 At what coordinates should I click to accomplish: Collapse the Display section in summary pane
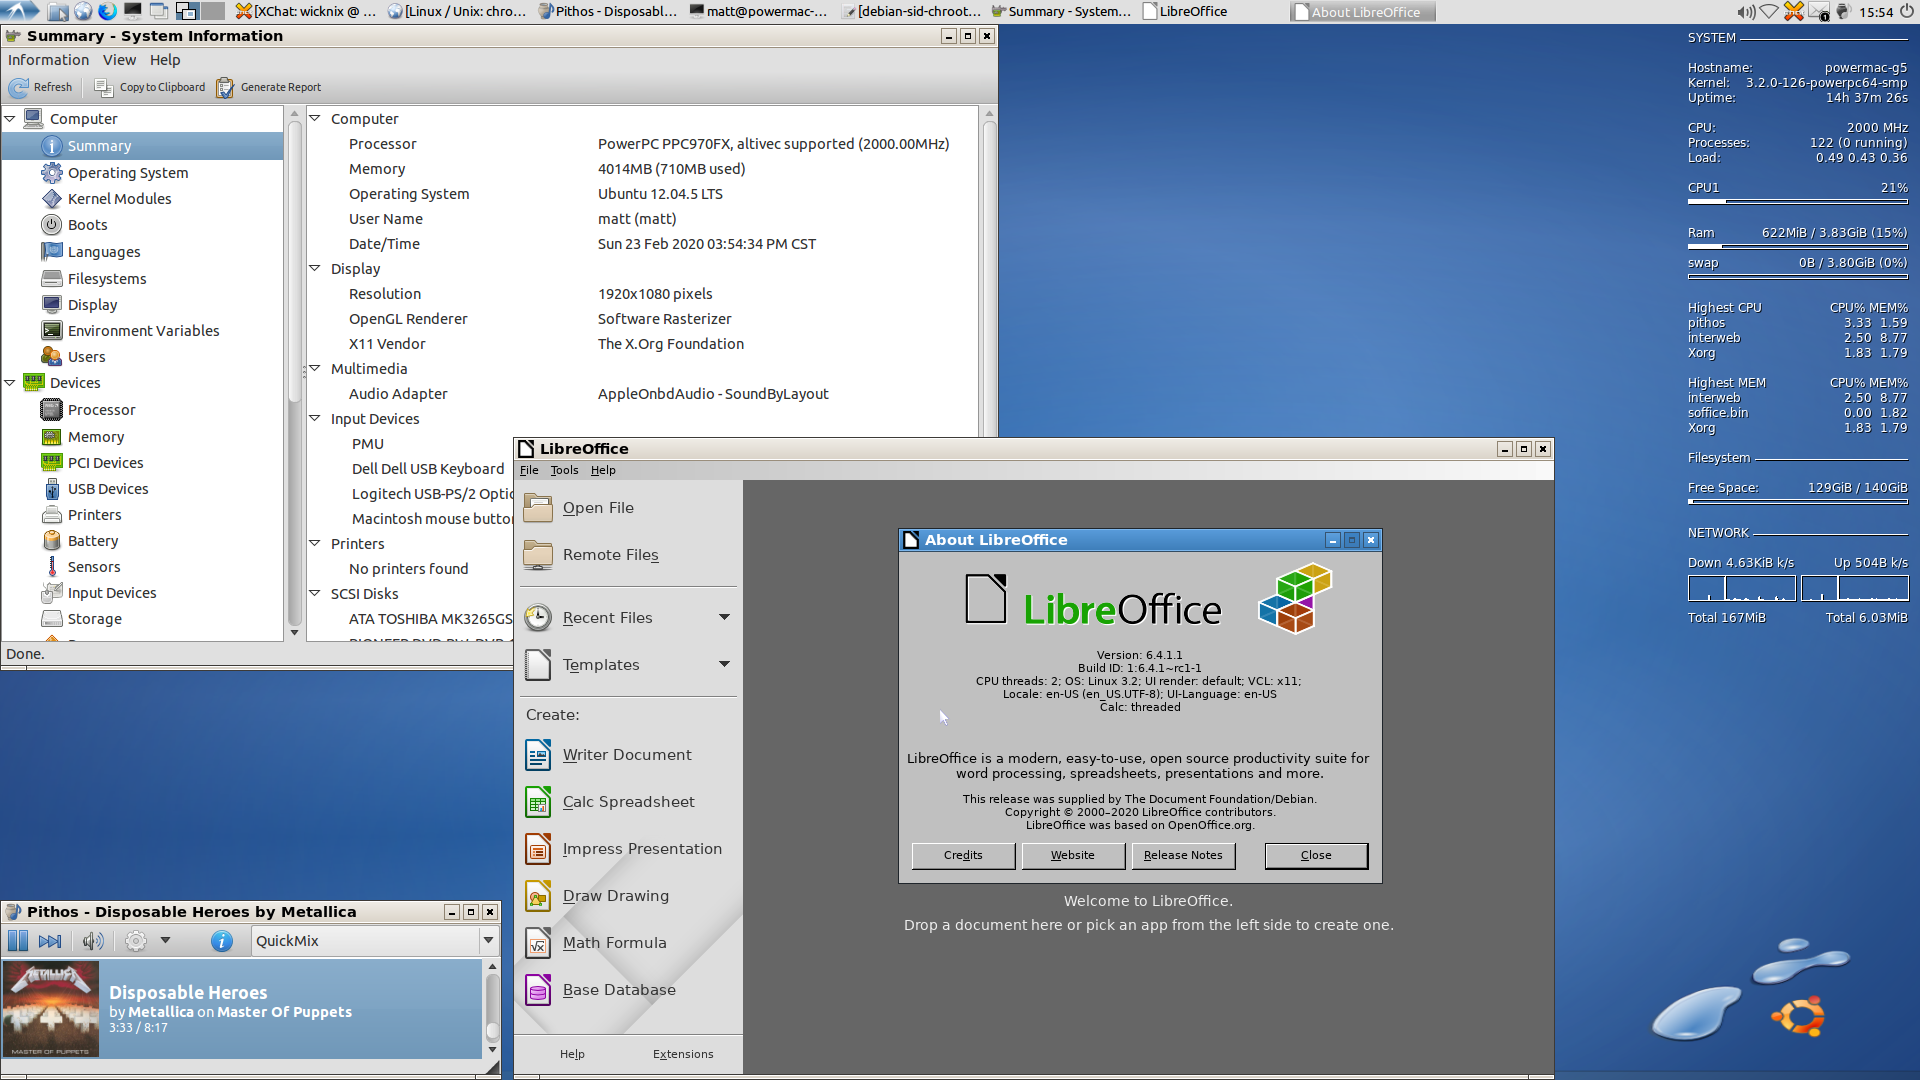[314, 269]
